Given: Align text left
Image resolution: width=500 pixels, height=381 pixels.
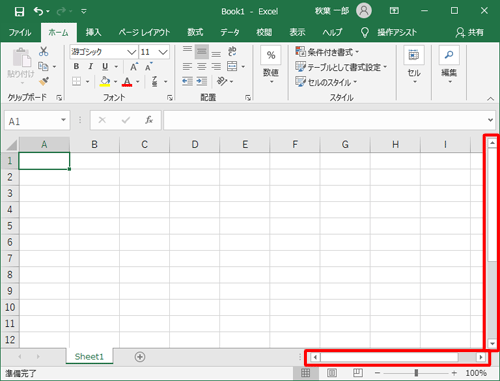Looking at the screenshot, I should 187,67.
